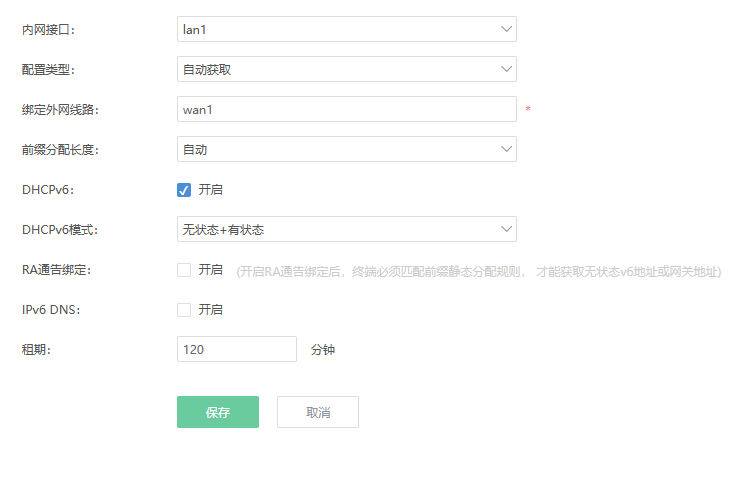Click 开启 label next to IPv6 DNS
Viewport: 734px width, 494px height.
[x=211, y=310]
